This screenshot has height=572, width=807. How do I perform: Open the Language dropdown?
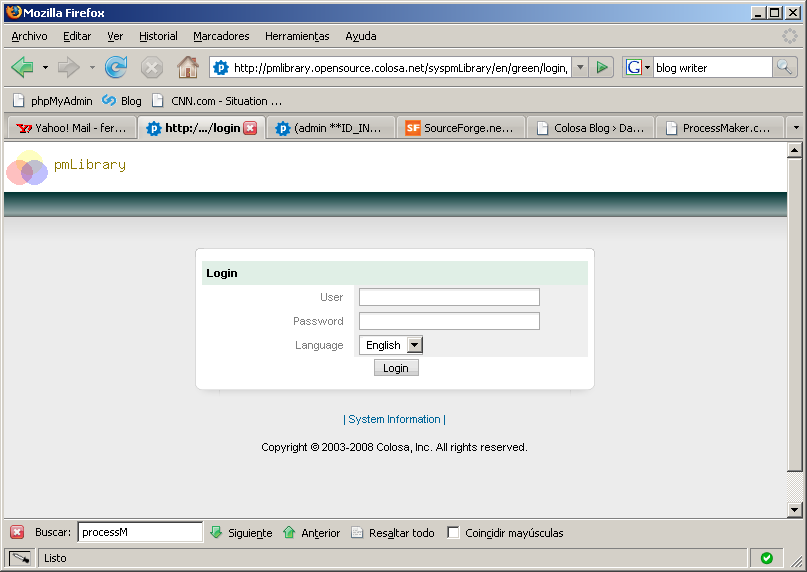click(415, 345)
